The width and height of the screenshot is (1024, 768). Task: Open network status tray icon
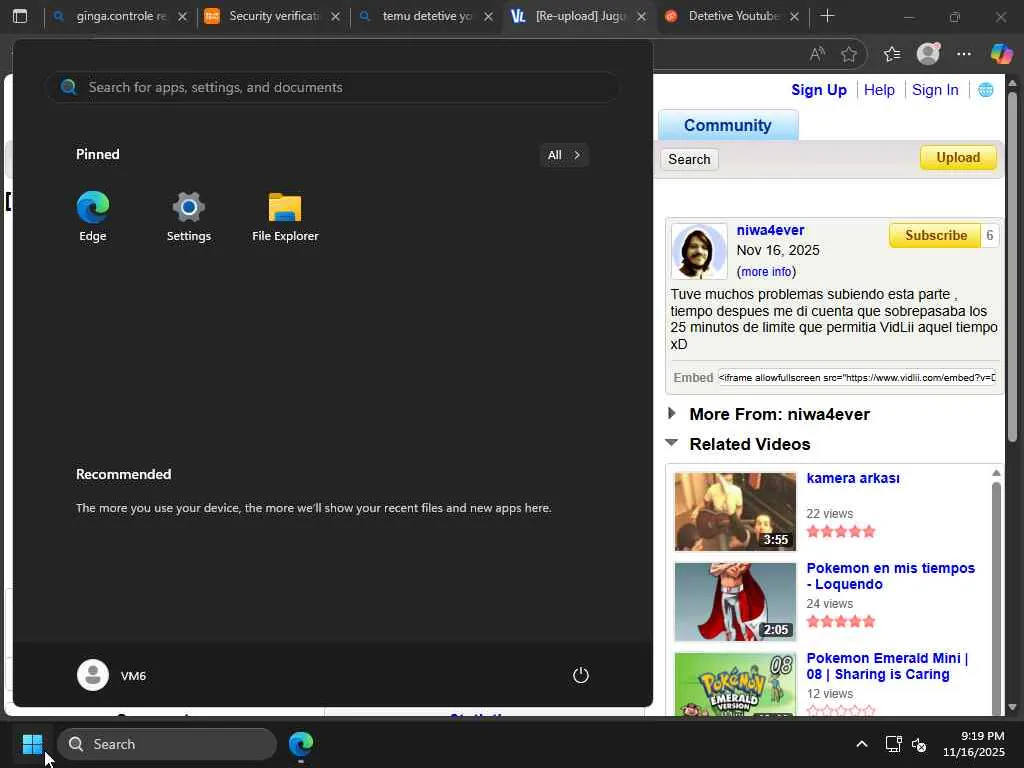click(893, 744)
